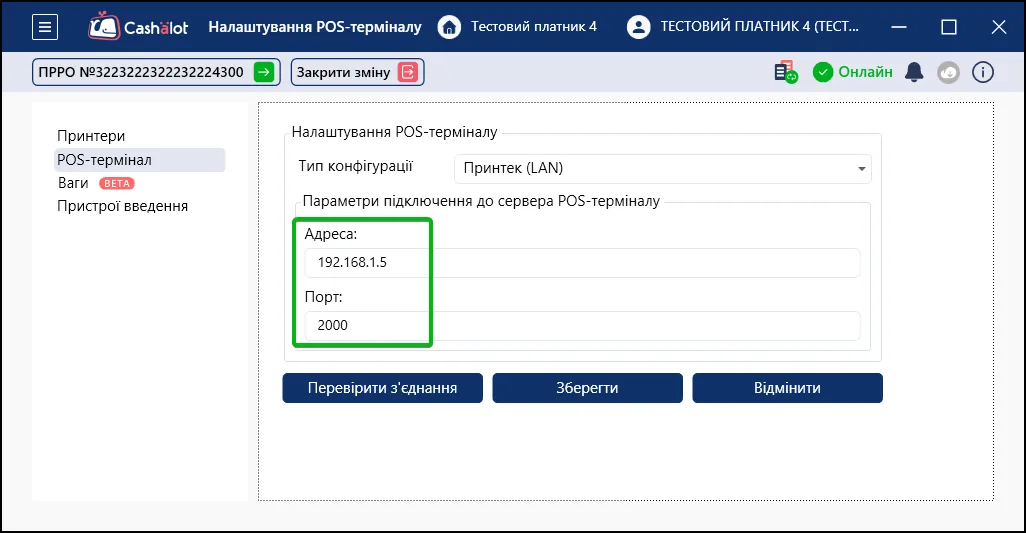Screen dimensions: 1026x533
Task: Open Пристрої введення section
Action: pyautogui.click(x=122, y=206)
